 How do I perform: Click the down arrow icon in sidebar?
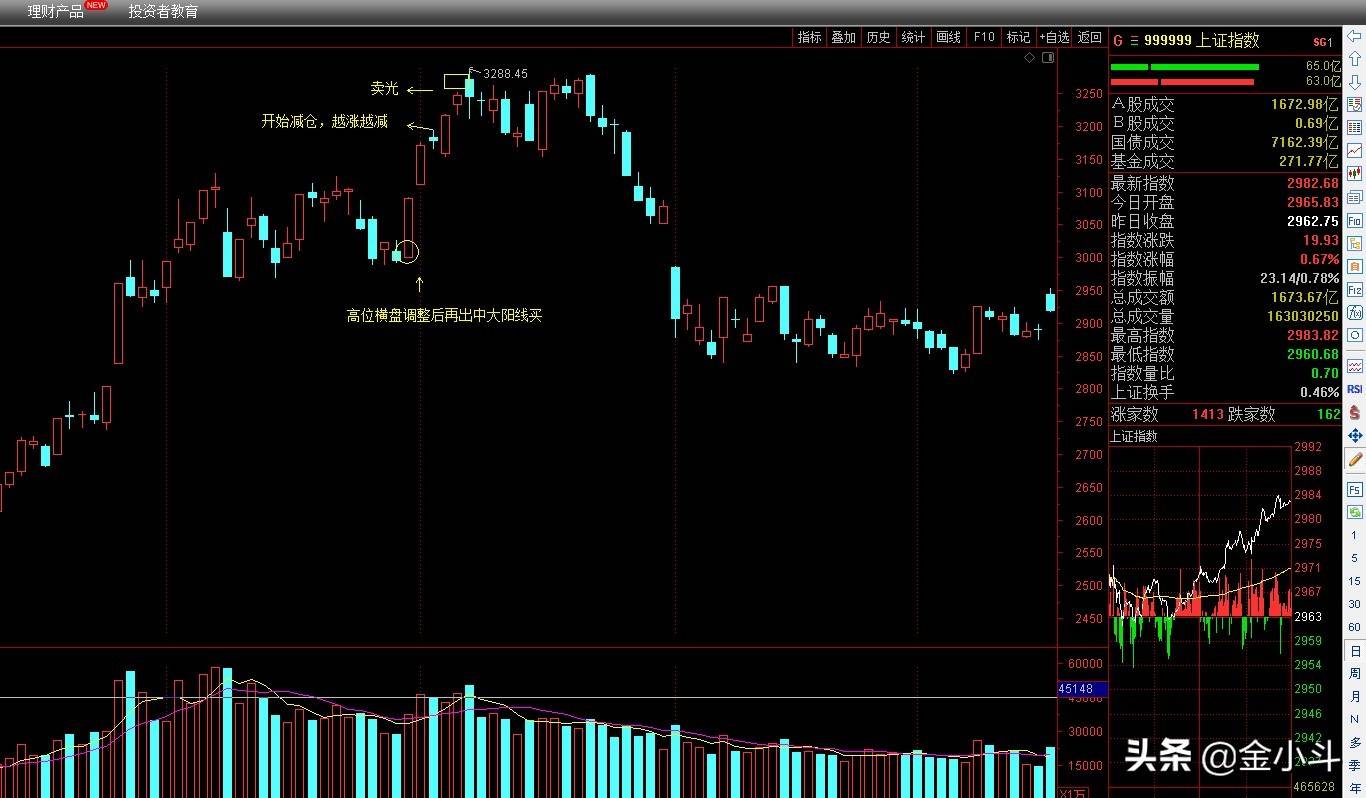pyautogui.click(x=1355, y=81)
